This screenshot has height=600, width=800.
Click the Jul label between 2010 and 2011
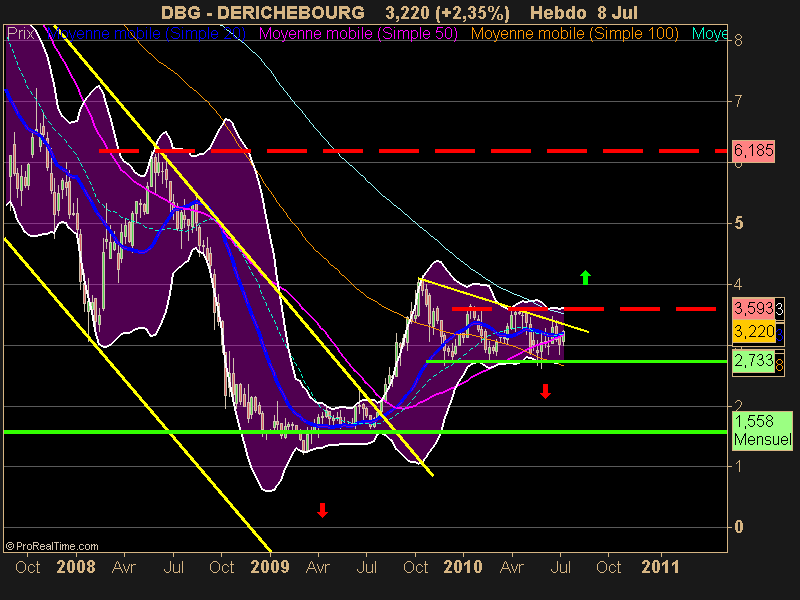560,567
